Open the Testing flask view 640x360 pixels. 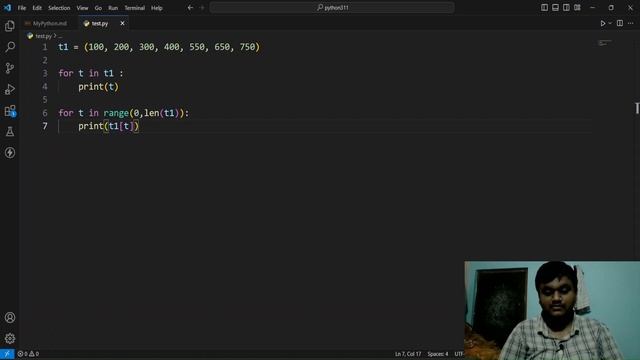pos(10,131)
